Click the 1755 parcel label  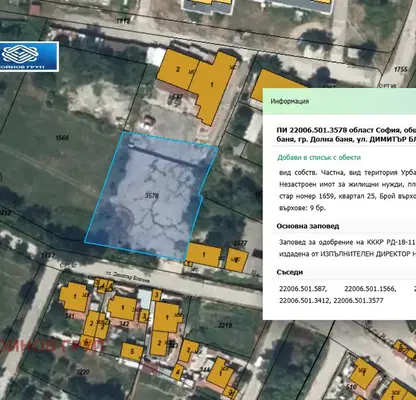point(401,69)
